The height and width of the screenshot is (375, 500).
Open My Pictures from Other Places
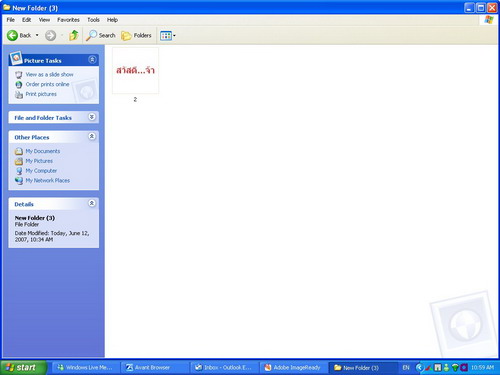pyautogui.click(x=39, y=161)
